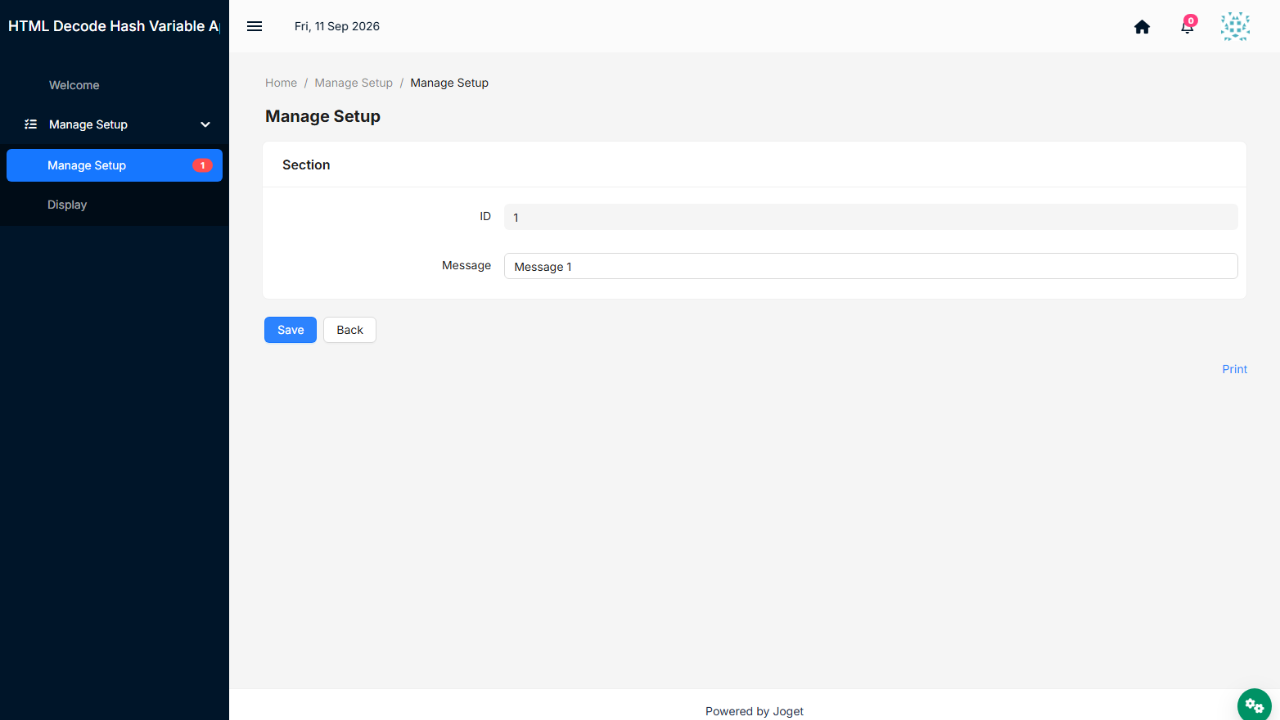The width and height of the screenshot is (1280, 720).
Task: Click the Back button
Action: pyautogui.click(x=350, y=330)
